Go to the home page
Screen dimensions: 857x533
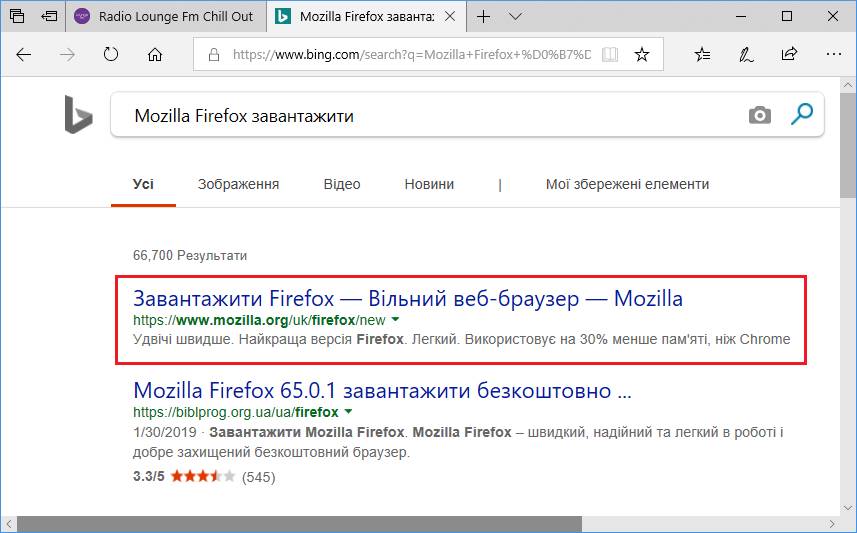pos(155,54)
